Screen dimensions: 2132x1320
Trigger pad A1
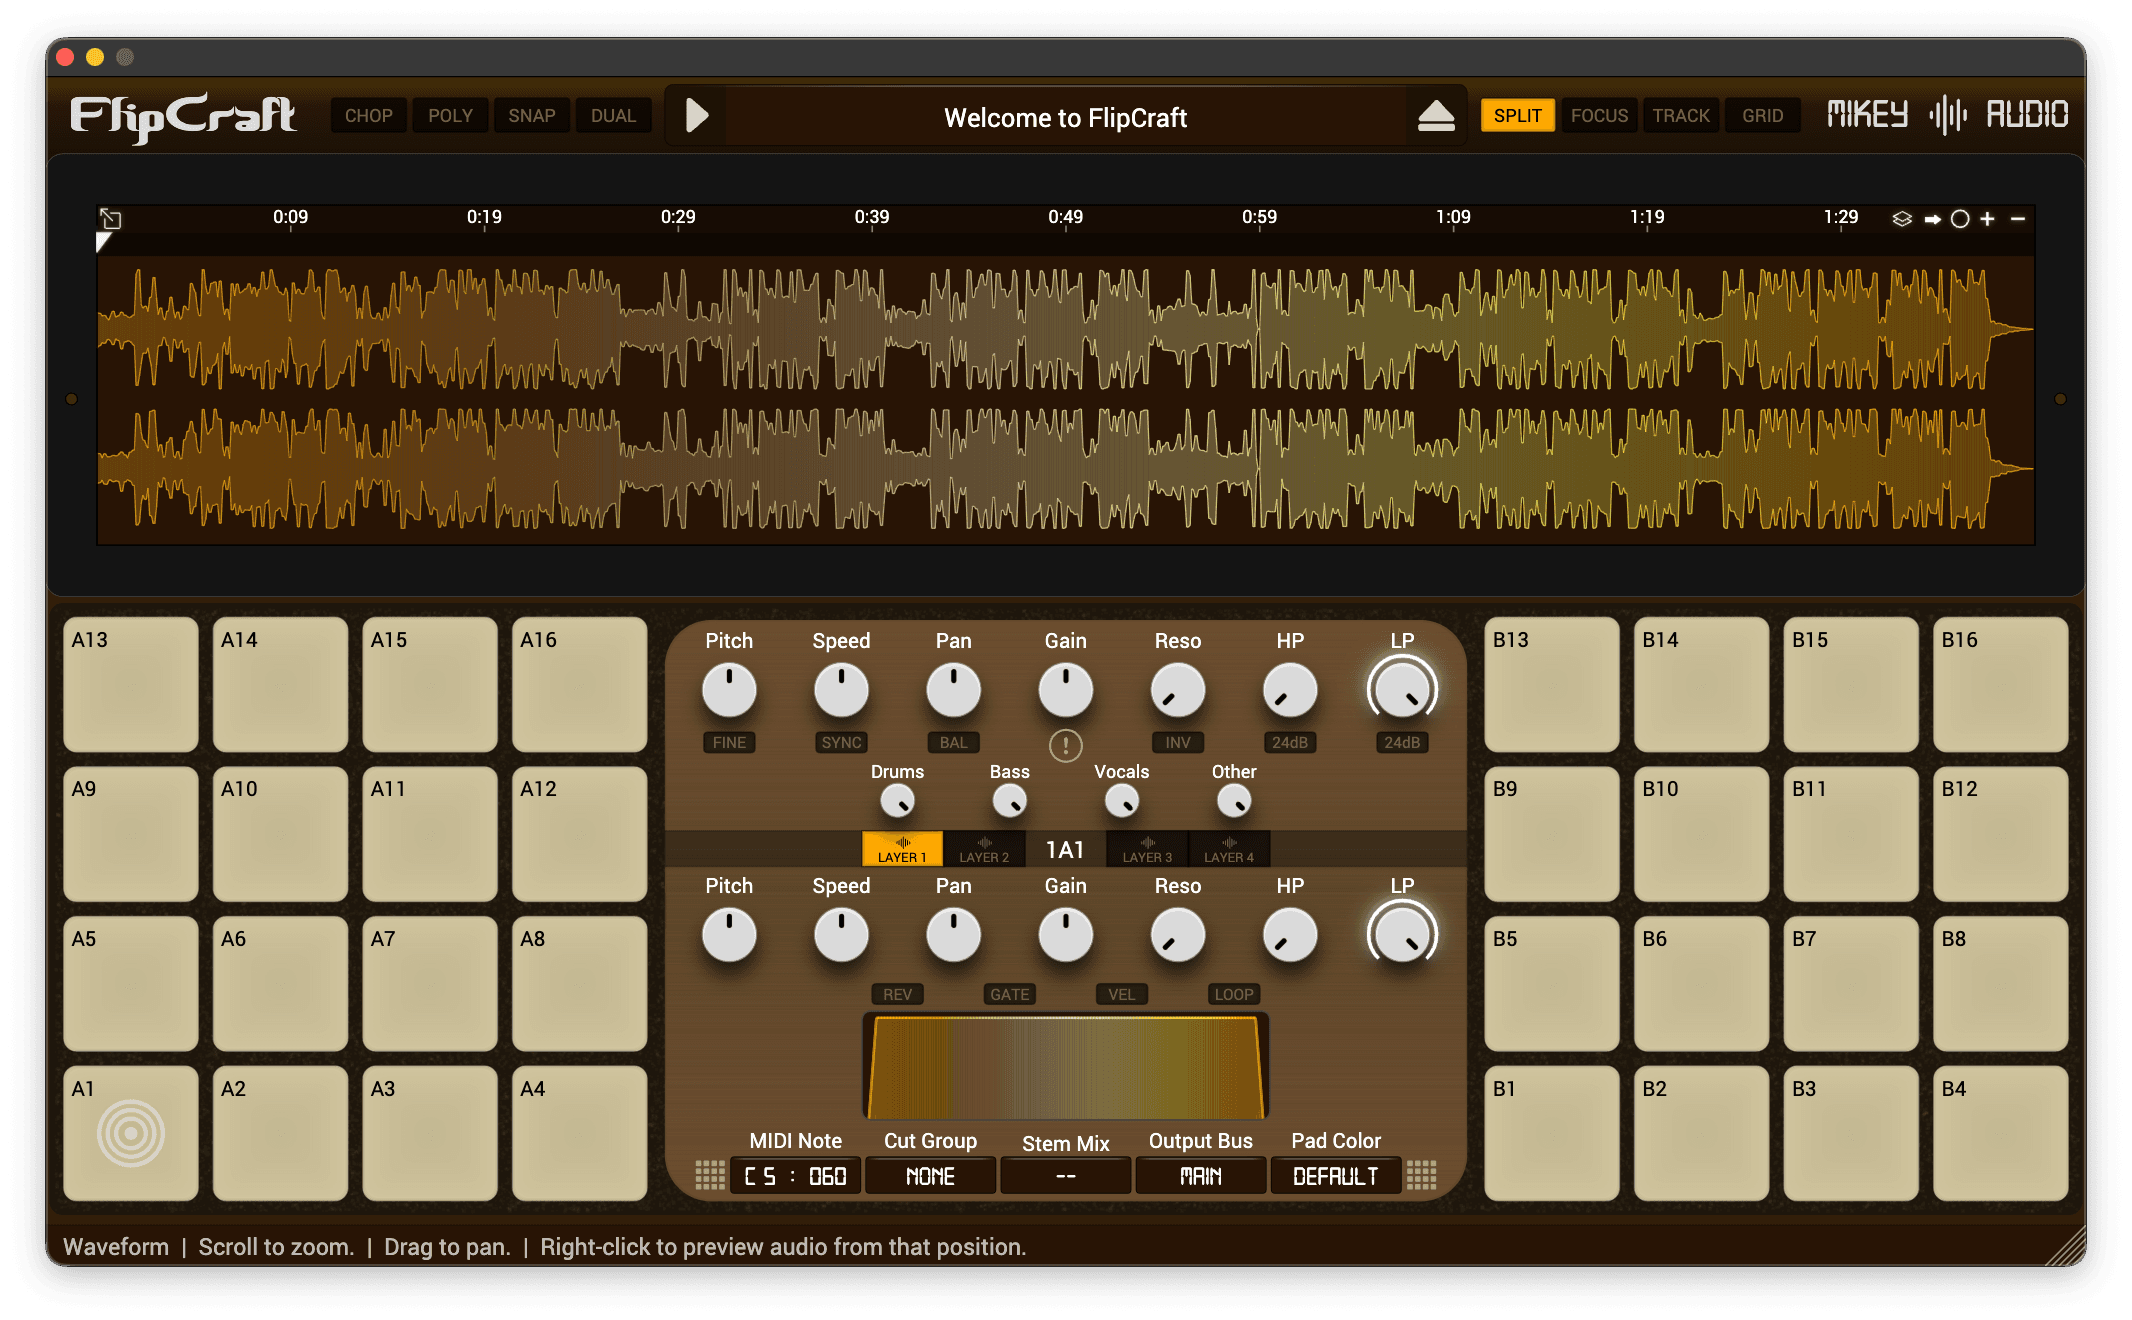(x=131, y=1133)
